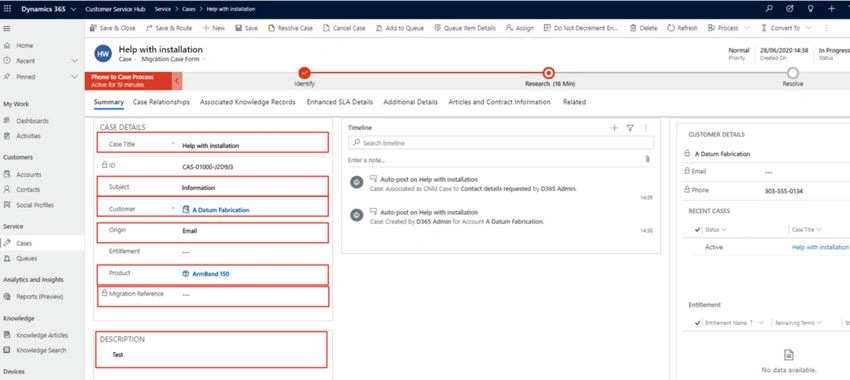Click the note attachment paperclip icon

click(x=647, y=159)
